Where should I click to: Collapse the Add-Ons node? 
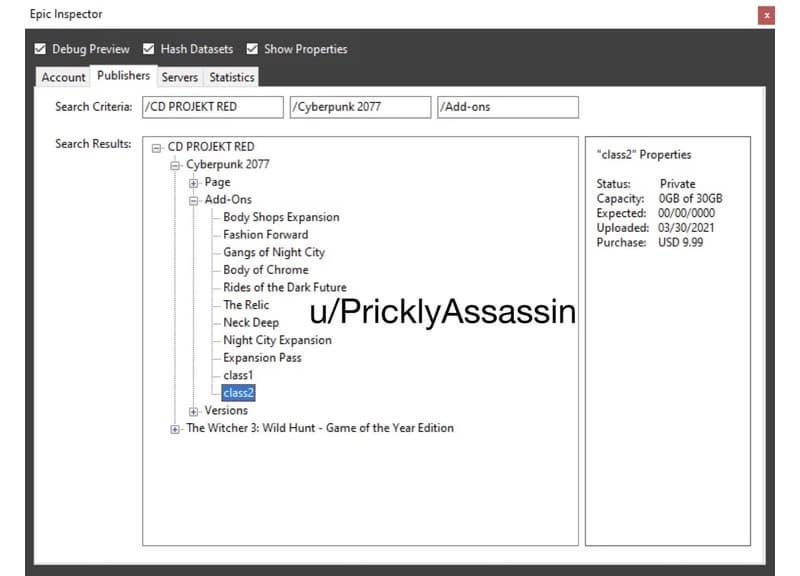193,201
